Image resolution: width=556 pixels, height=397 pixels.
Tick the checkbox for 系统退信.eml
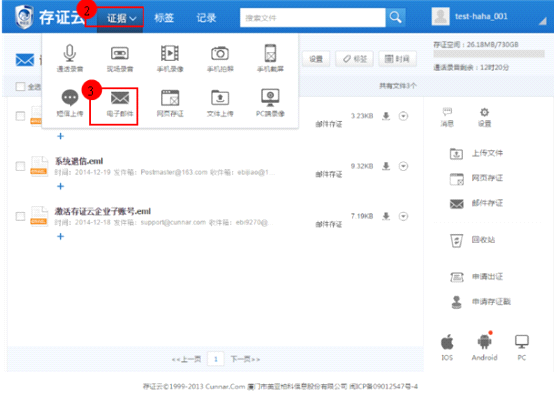point(20,166)
